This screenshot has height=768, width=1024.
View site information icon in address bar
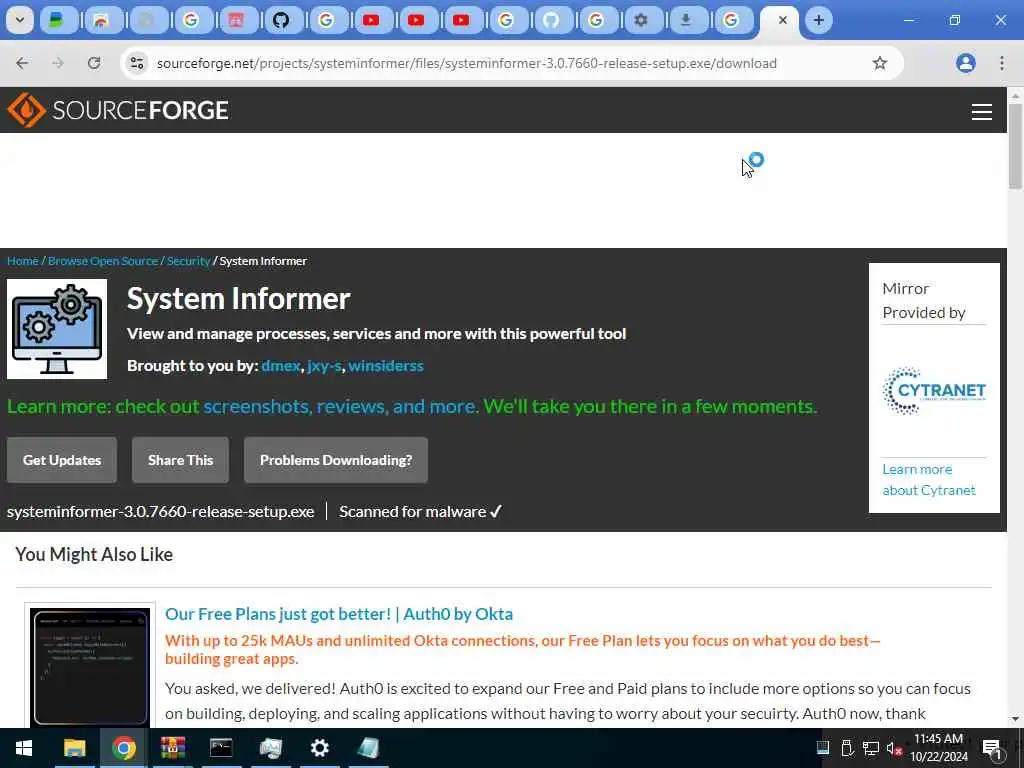(136, 63)
